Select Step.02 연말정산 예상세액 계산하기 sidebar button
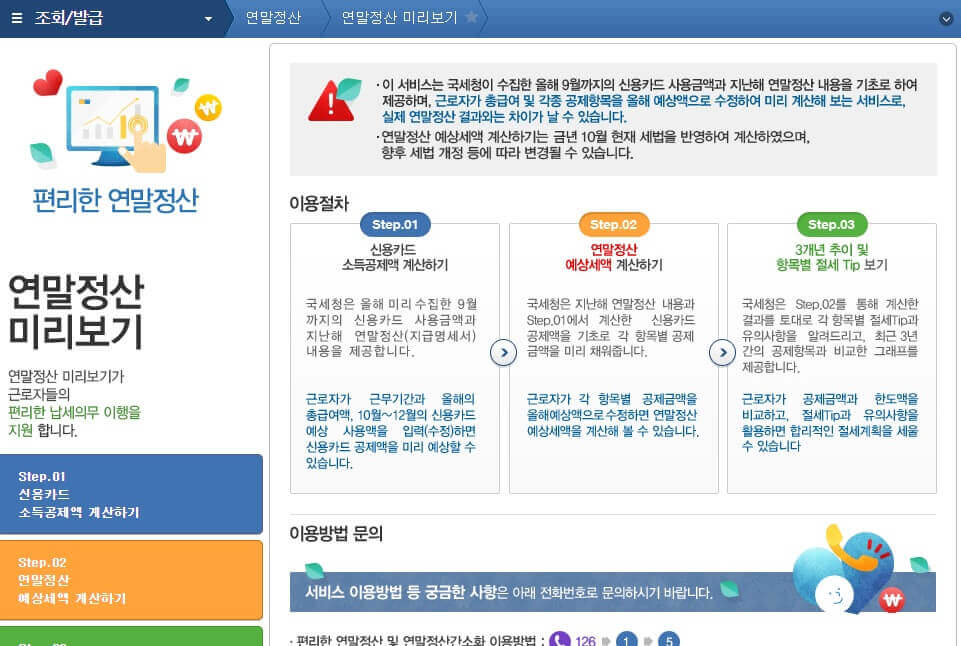Image resolution: width=961 pixels, height=646 pixels. [x=132, y=578]
